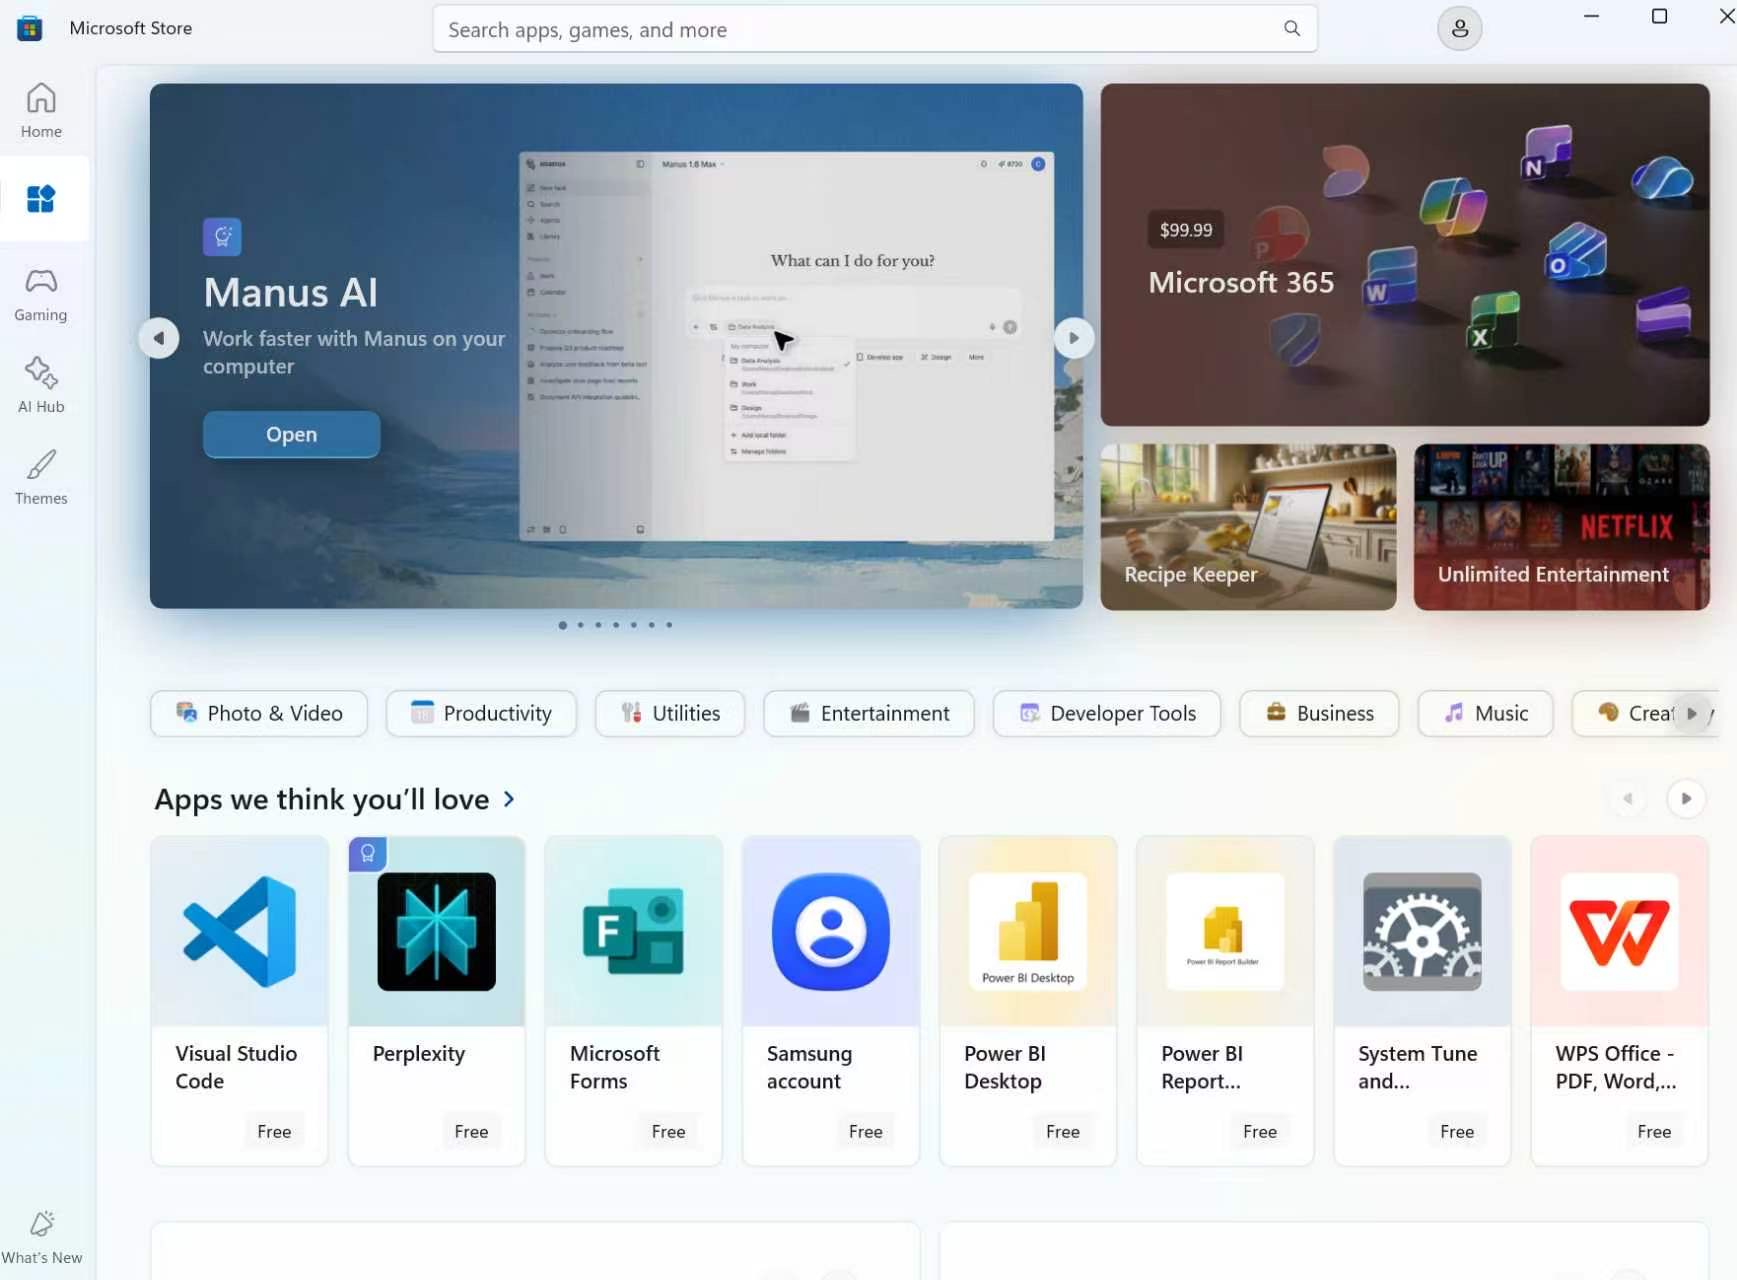The width and height of the screenshot is (1737, 1280).
Task: Click the Manus AI app icon
Action: tap(222, 237)
